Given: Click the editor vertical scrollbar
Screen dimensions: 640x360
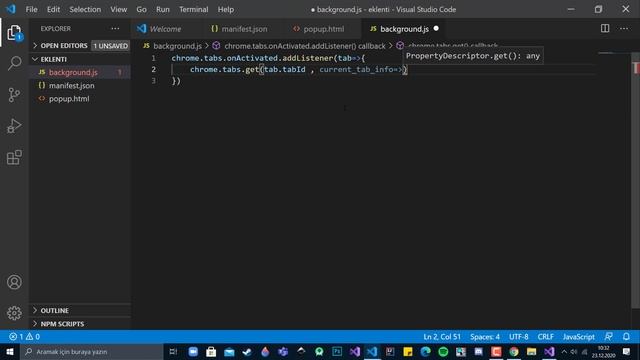Looking at the screenshot, I should (636, 180).
